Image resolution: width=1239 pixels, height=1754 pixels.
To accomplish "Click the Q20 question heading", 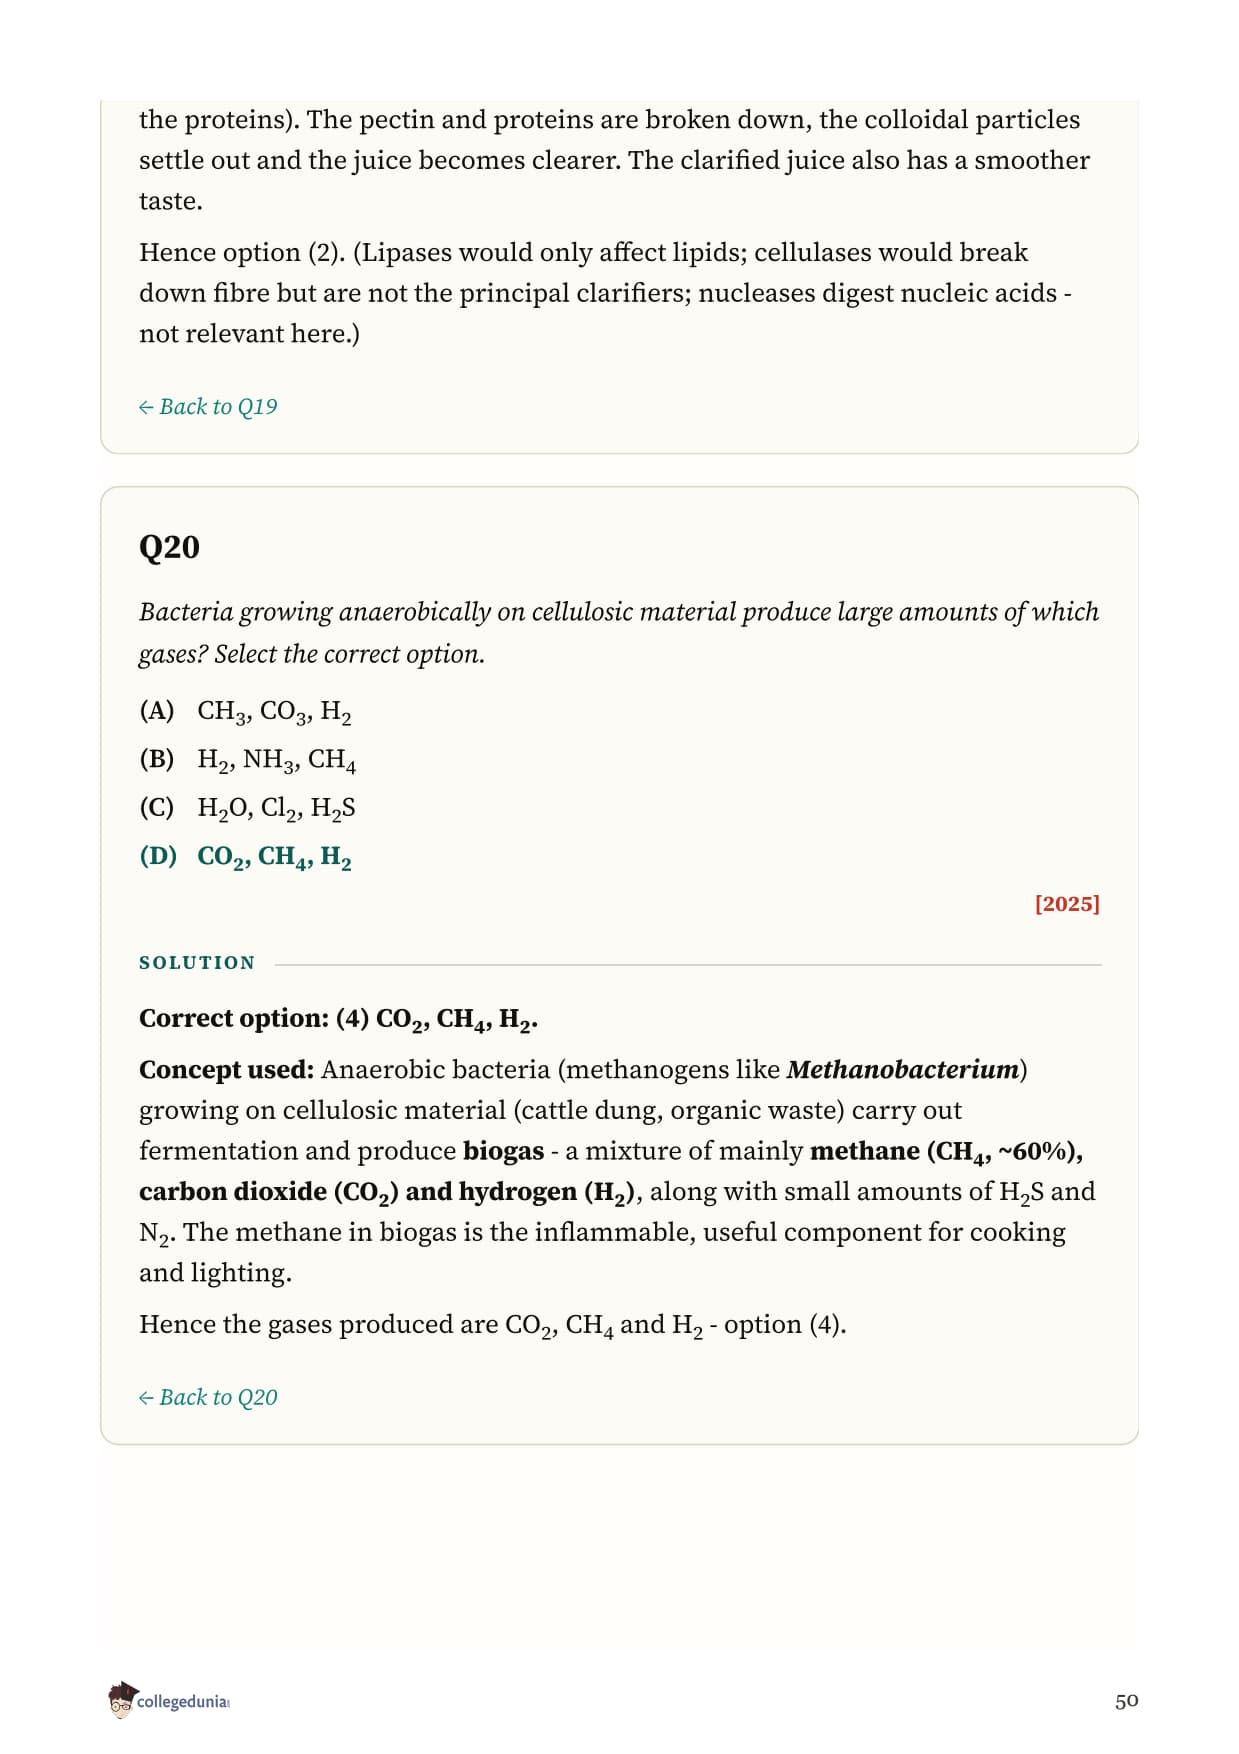I will (x=169, y=547).
